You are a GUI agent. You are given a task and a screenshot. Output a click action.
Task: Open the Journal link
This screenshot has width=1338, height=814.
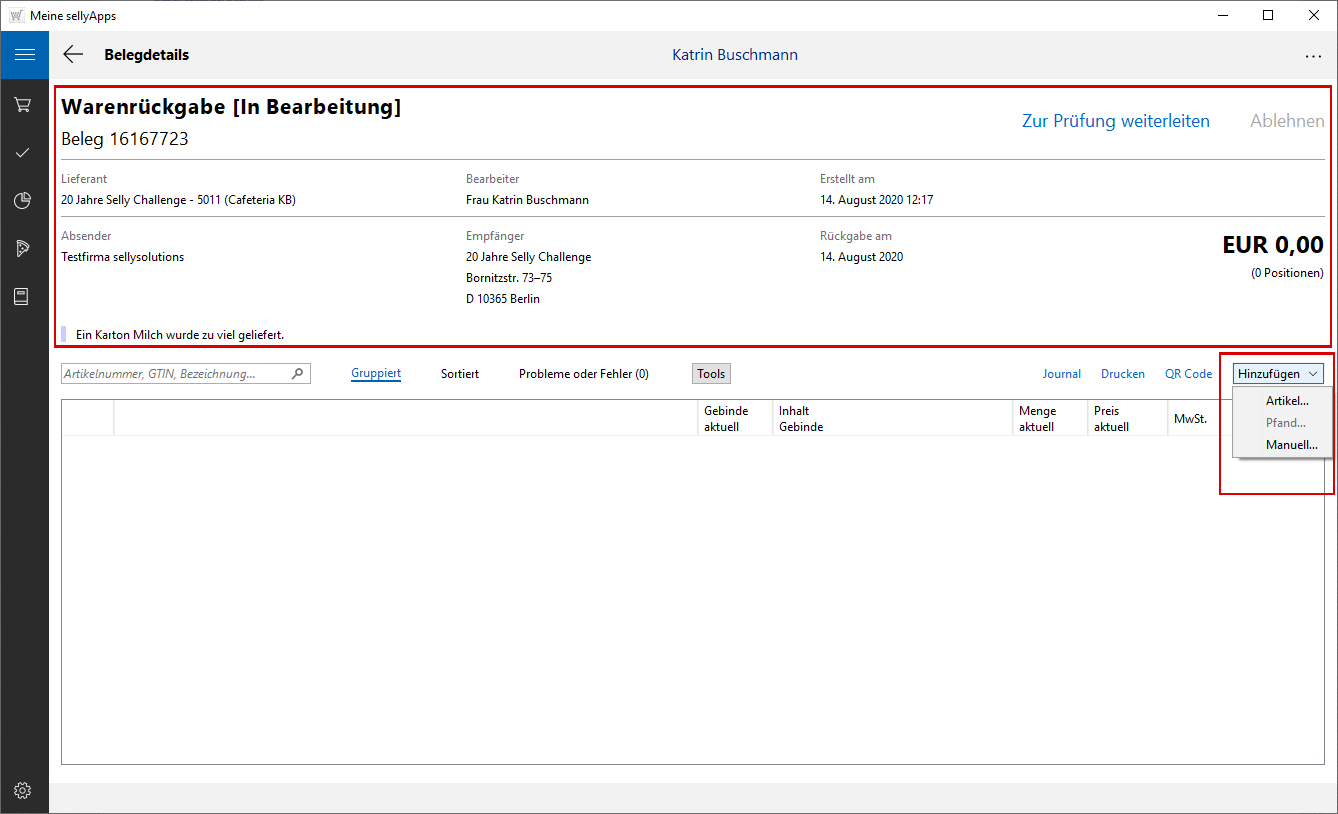tap(1061, 374)
